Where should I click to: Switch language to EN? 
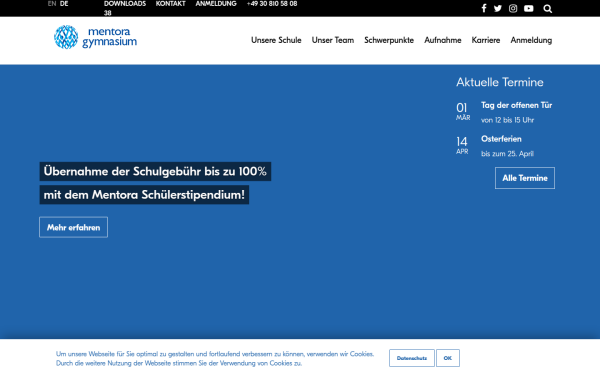click(x=52, y=4)
